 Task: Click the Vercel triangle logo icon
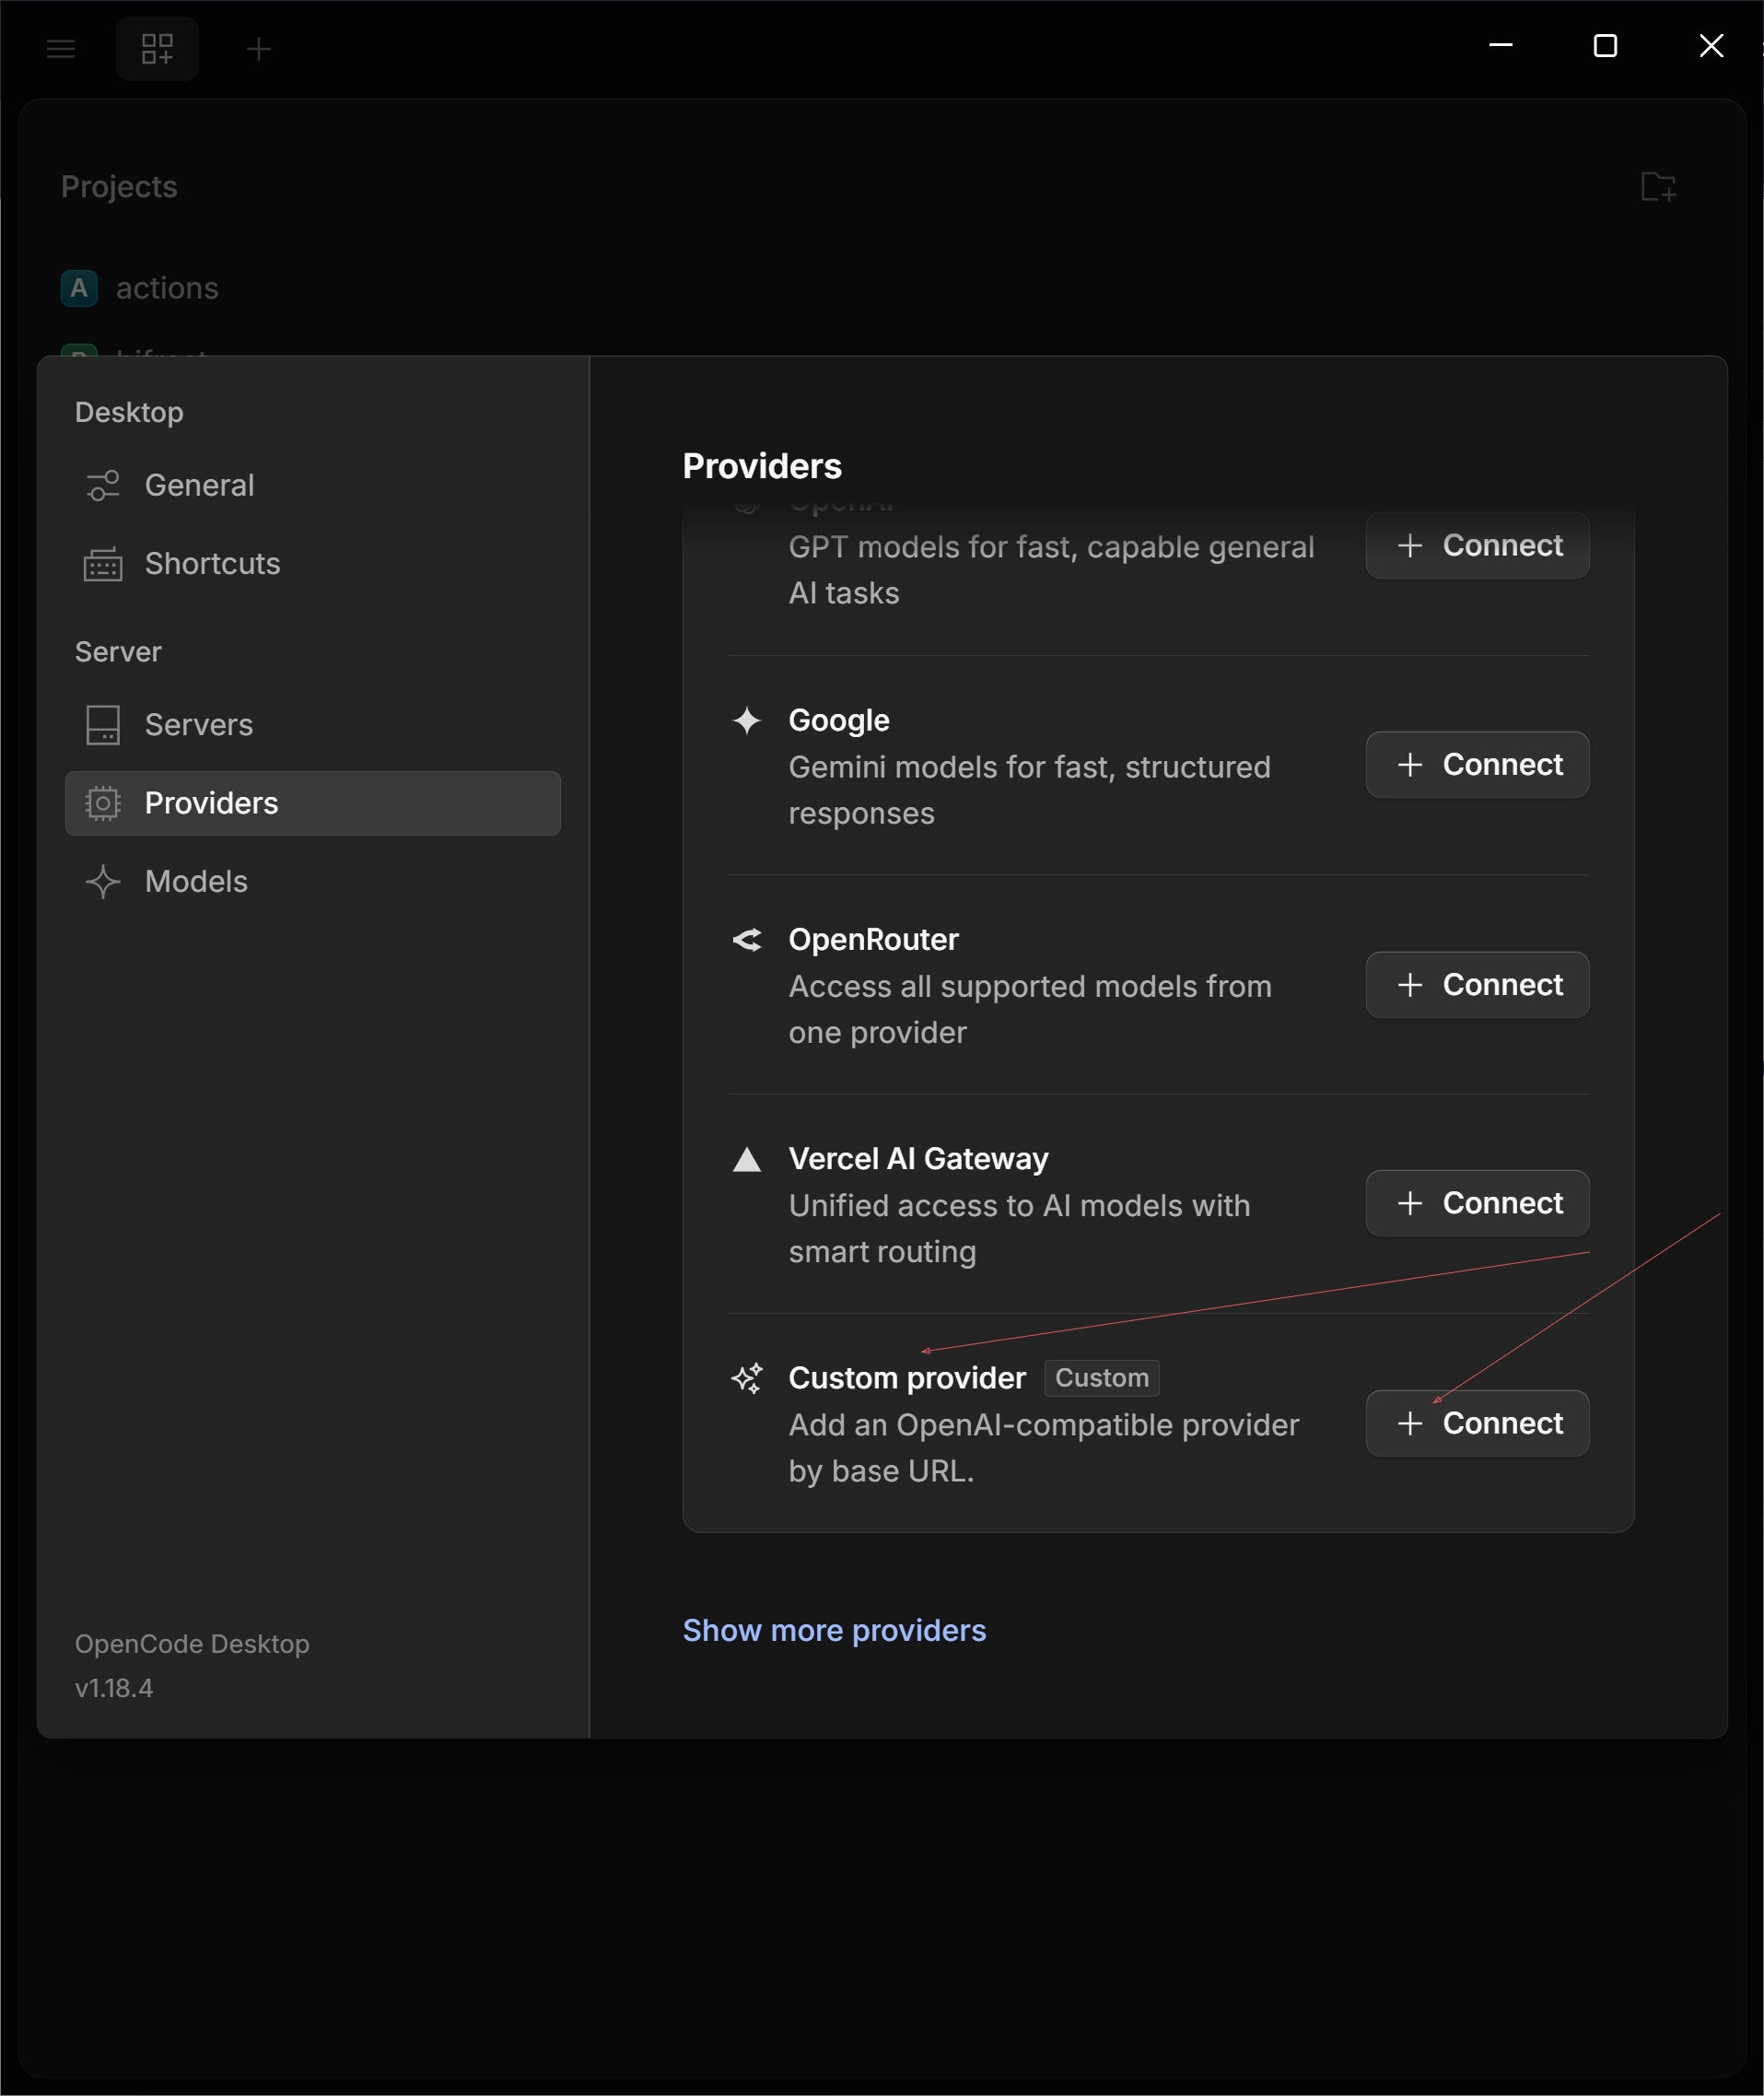747,1159
